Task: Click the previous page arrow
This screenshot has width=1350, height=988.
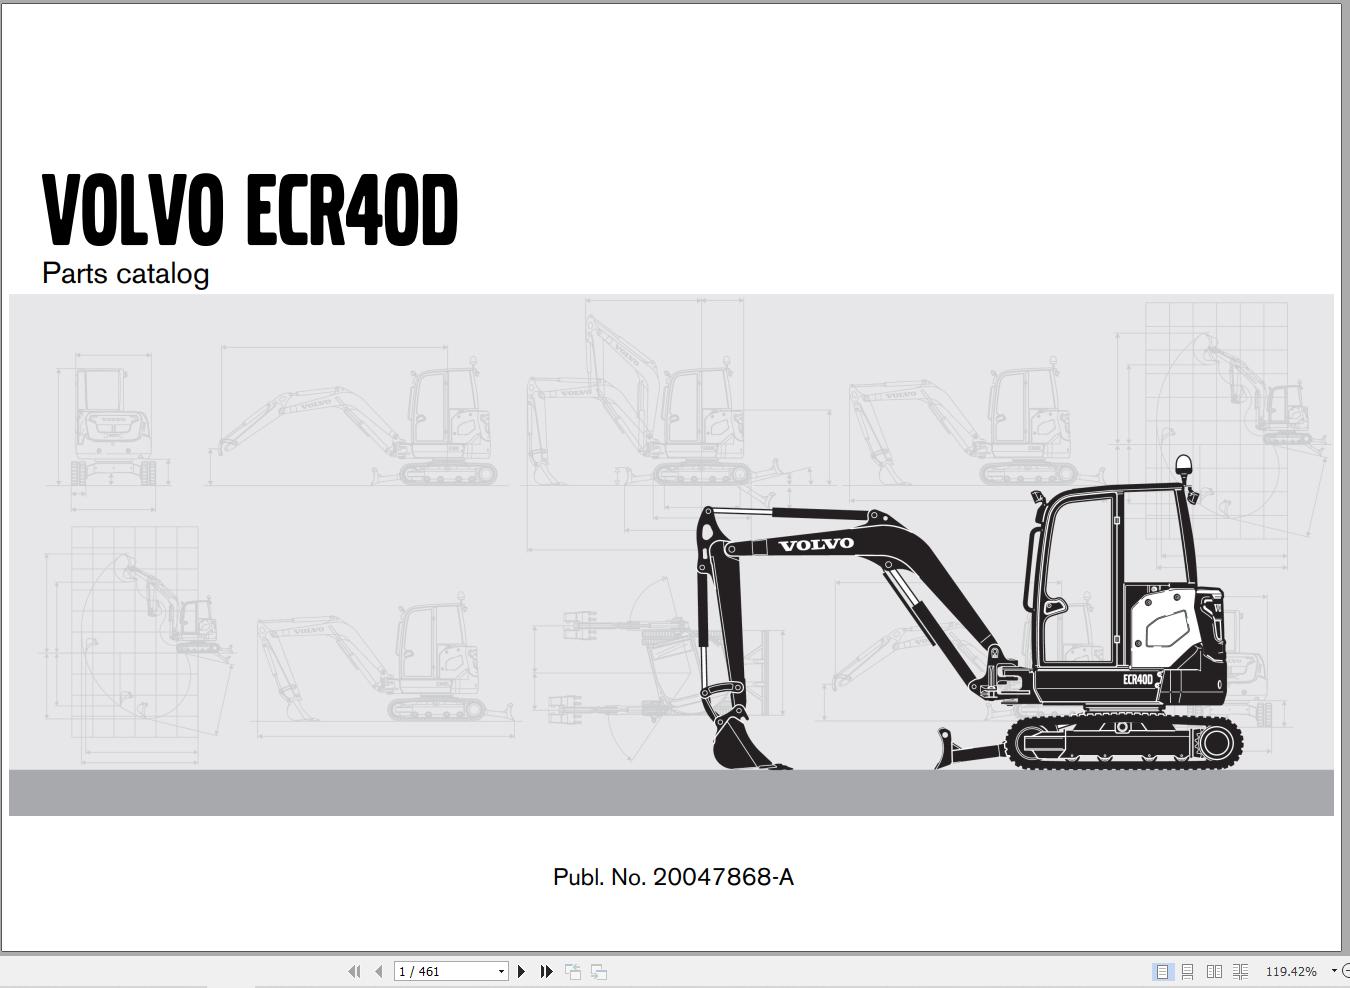Action: [x=378, y=970]
